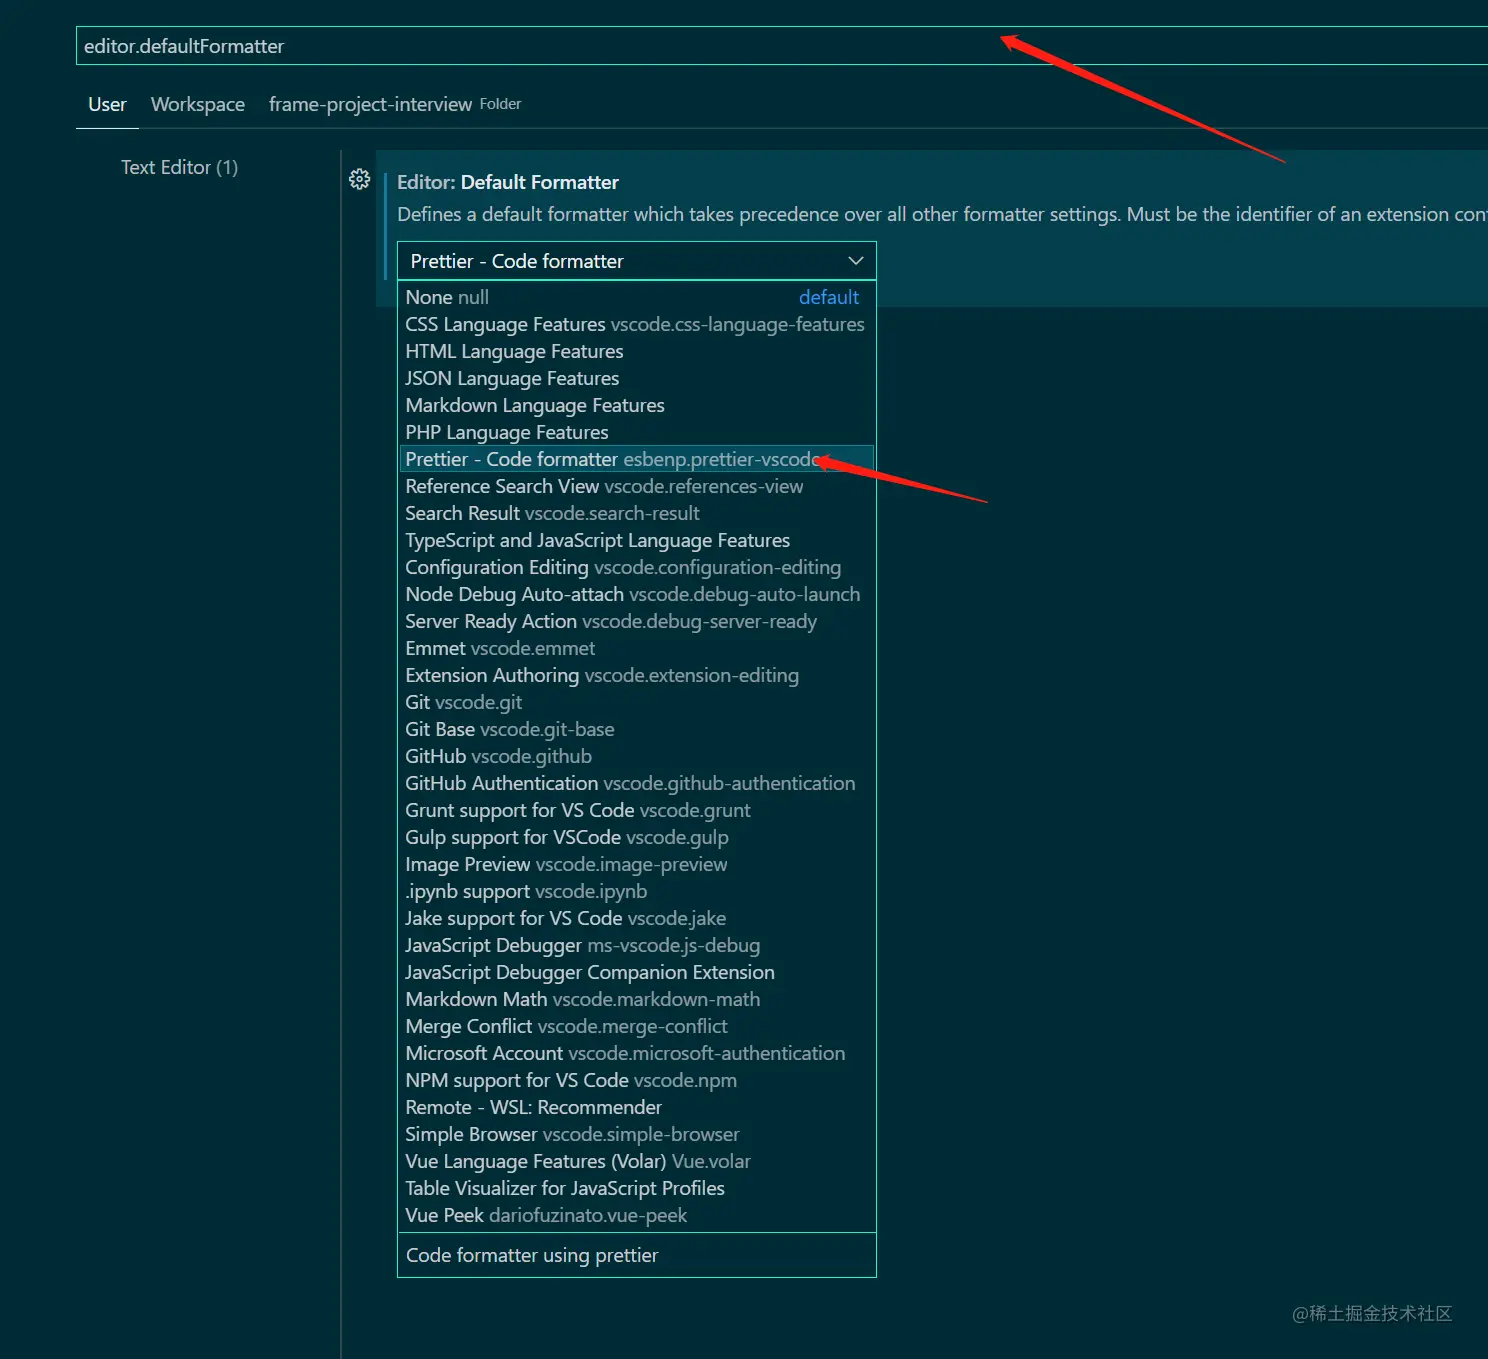Choose Git vscode.git option
Image resolution: width=1488 pixels, height=1359 pixels.
pos(636,702)
